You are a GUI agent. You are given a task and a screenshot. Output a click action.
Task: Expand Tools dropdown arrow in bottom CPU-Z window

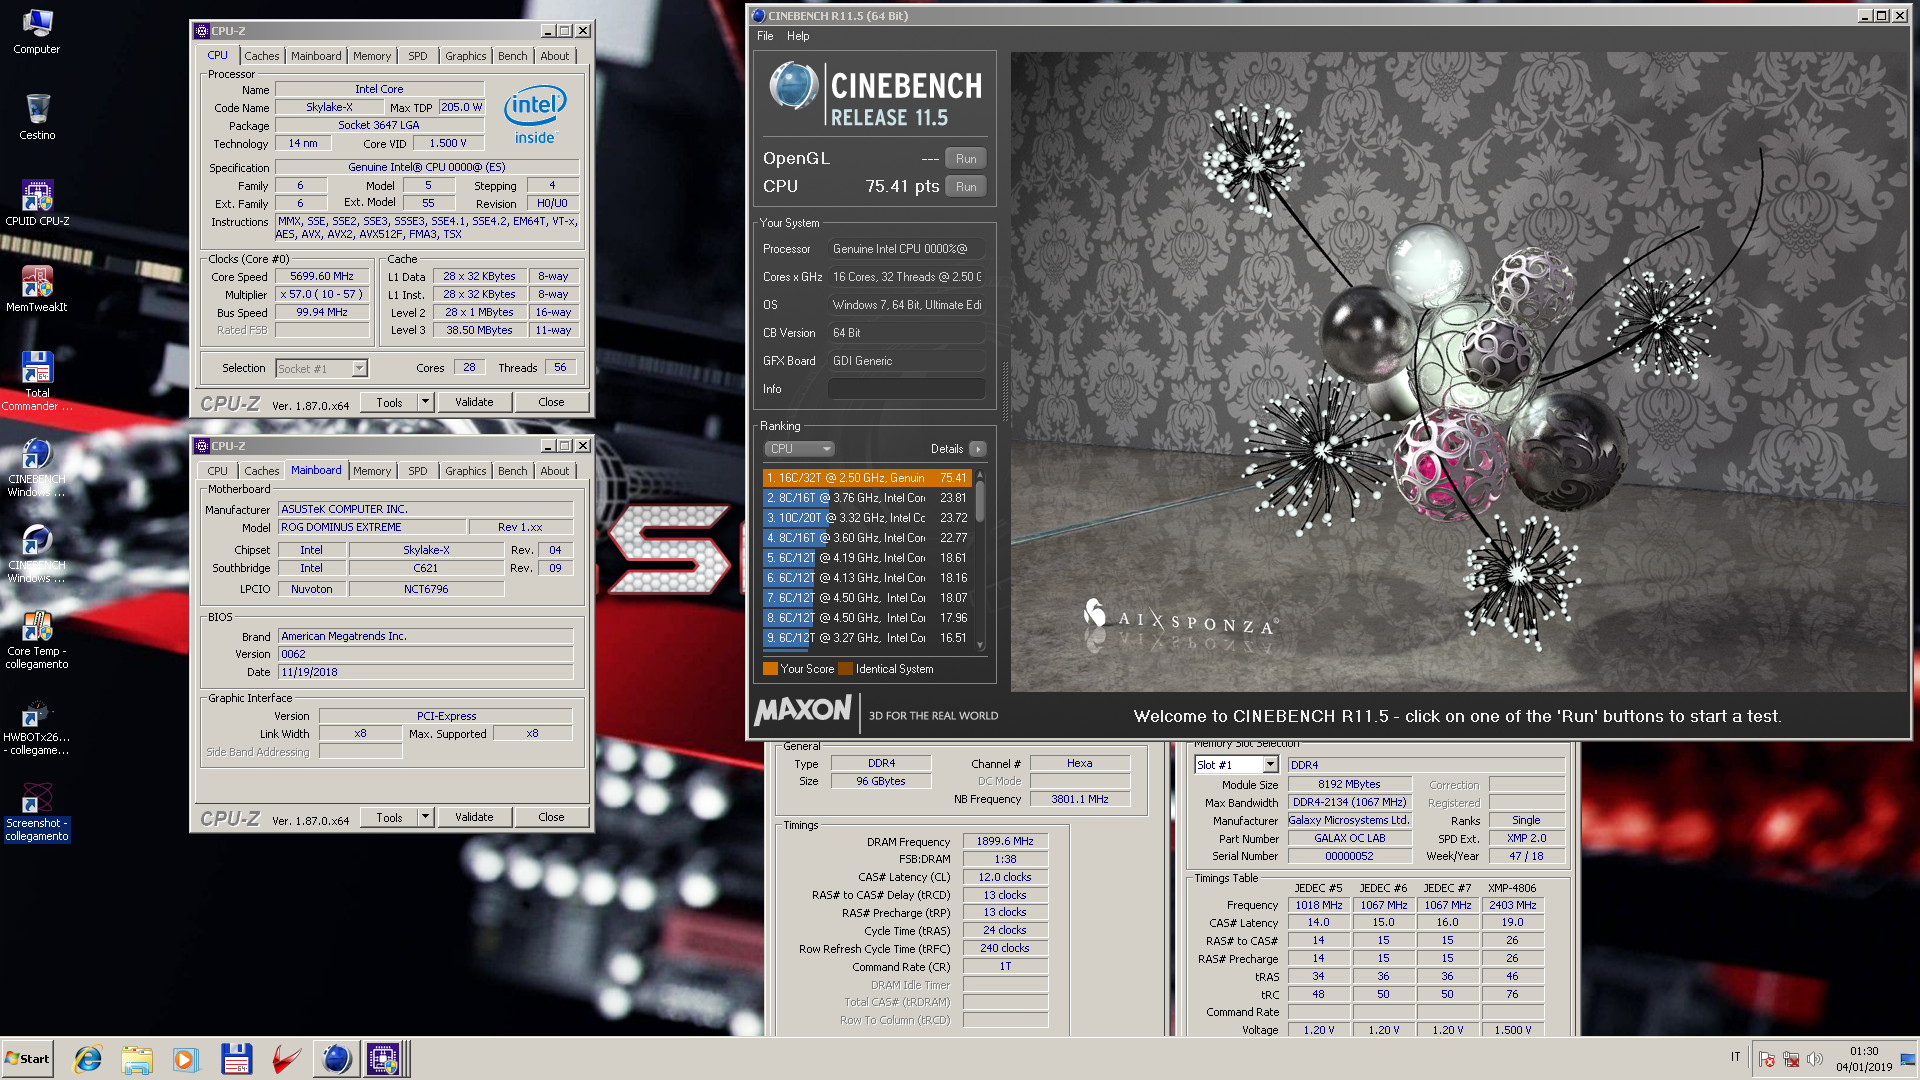pyautogui.click(x=425, y=817)
